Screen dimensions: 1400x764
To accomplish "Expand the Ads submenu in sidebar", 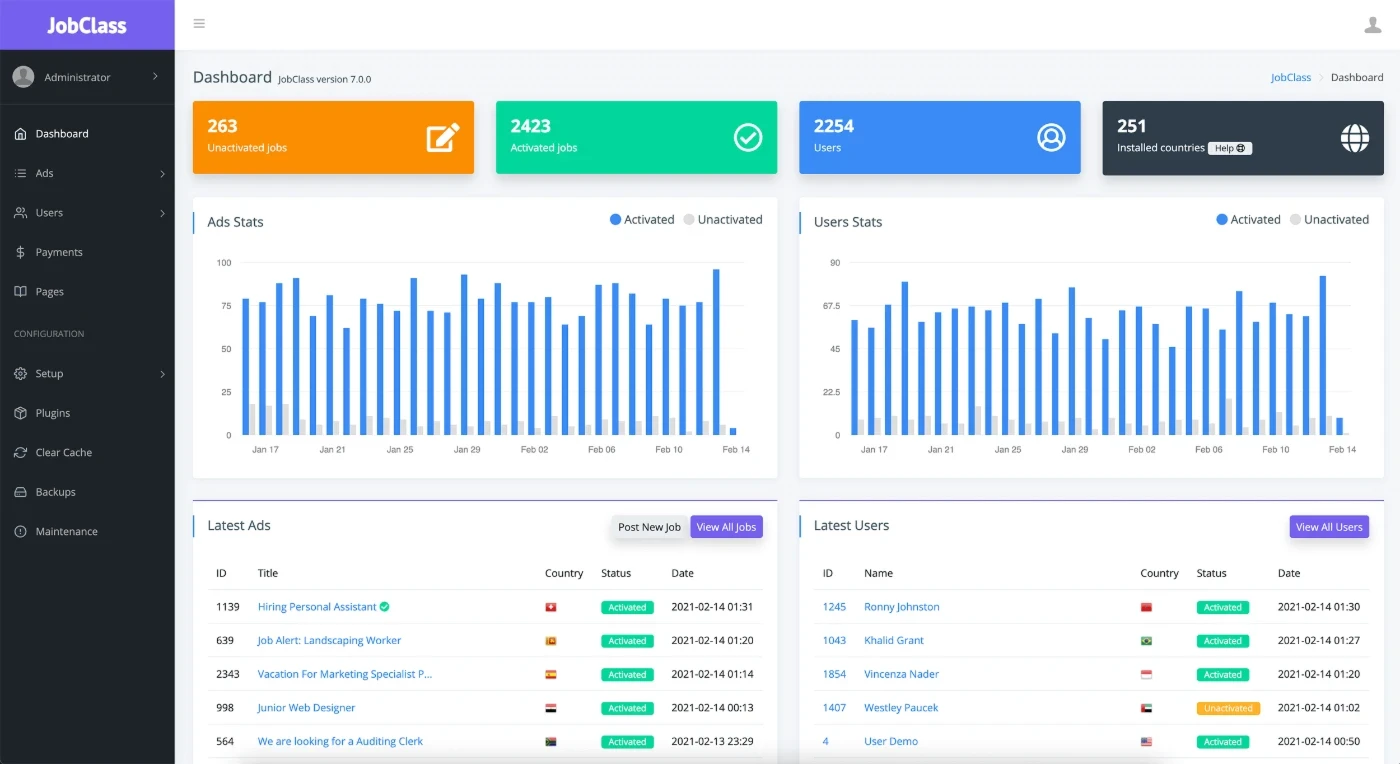I will coord(161,174).
